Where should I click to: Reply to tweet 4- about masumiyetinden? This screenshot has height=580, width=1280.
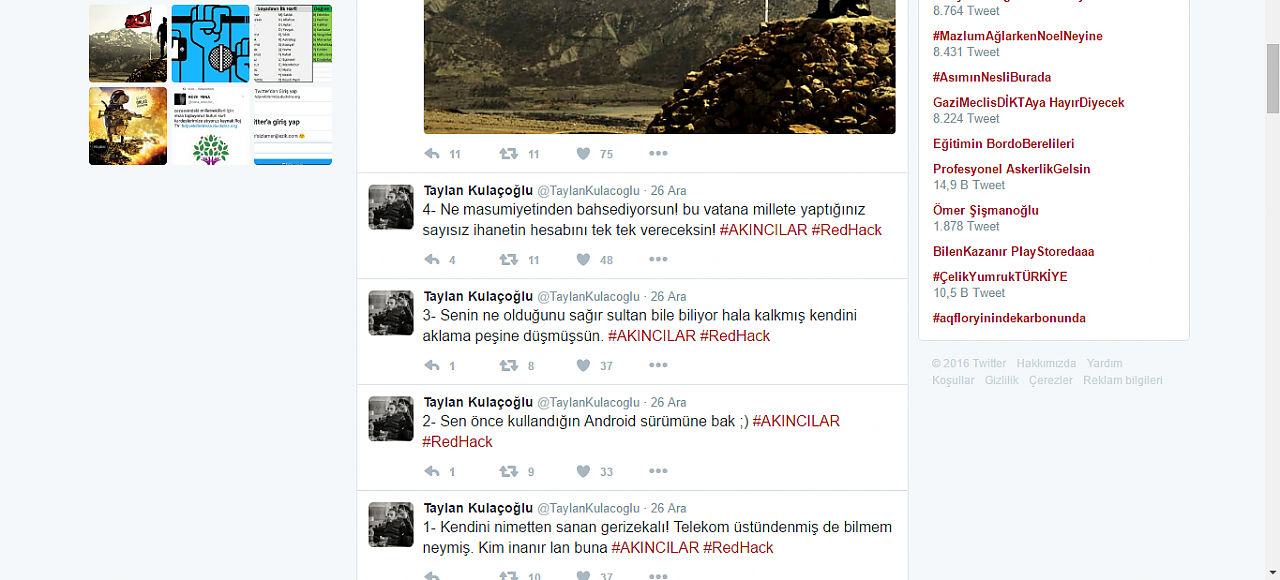[x=432, y=260]
